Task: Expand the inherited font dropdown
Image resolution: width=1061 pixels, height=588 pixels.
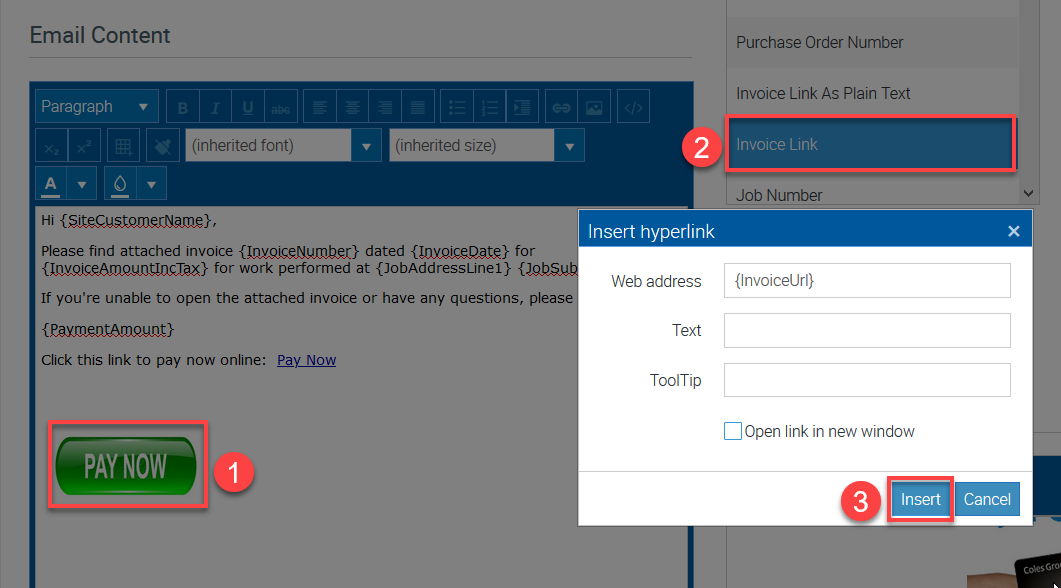Action: (366, 146)
